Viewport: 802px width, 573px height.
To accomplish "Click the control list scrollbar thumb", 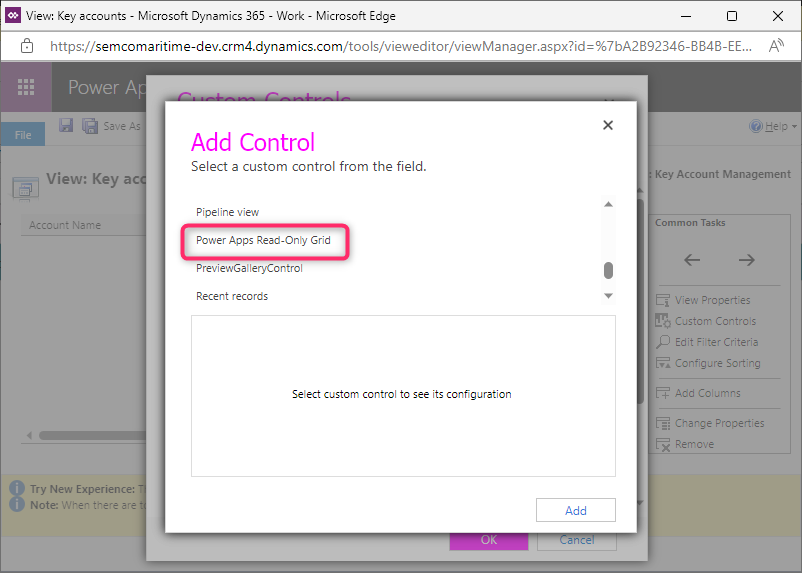I will (x=608, y=270).
